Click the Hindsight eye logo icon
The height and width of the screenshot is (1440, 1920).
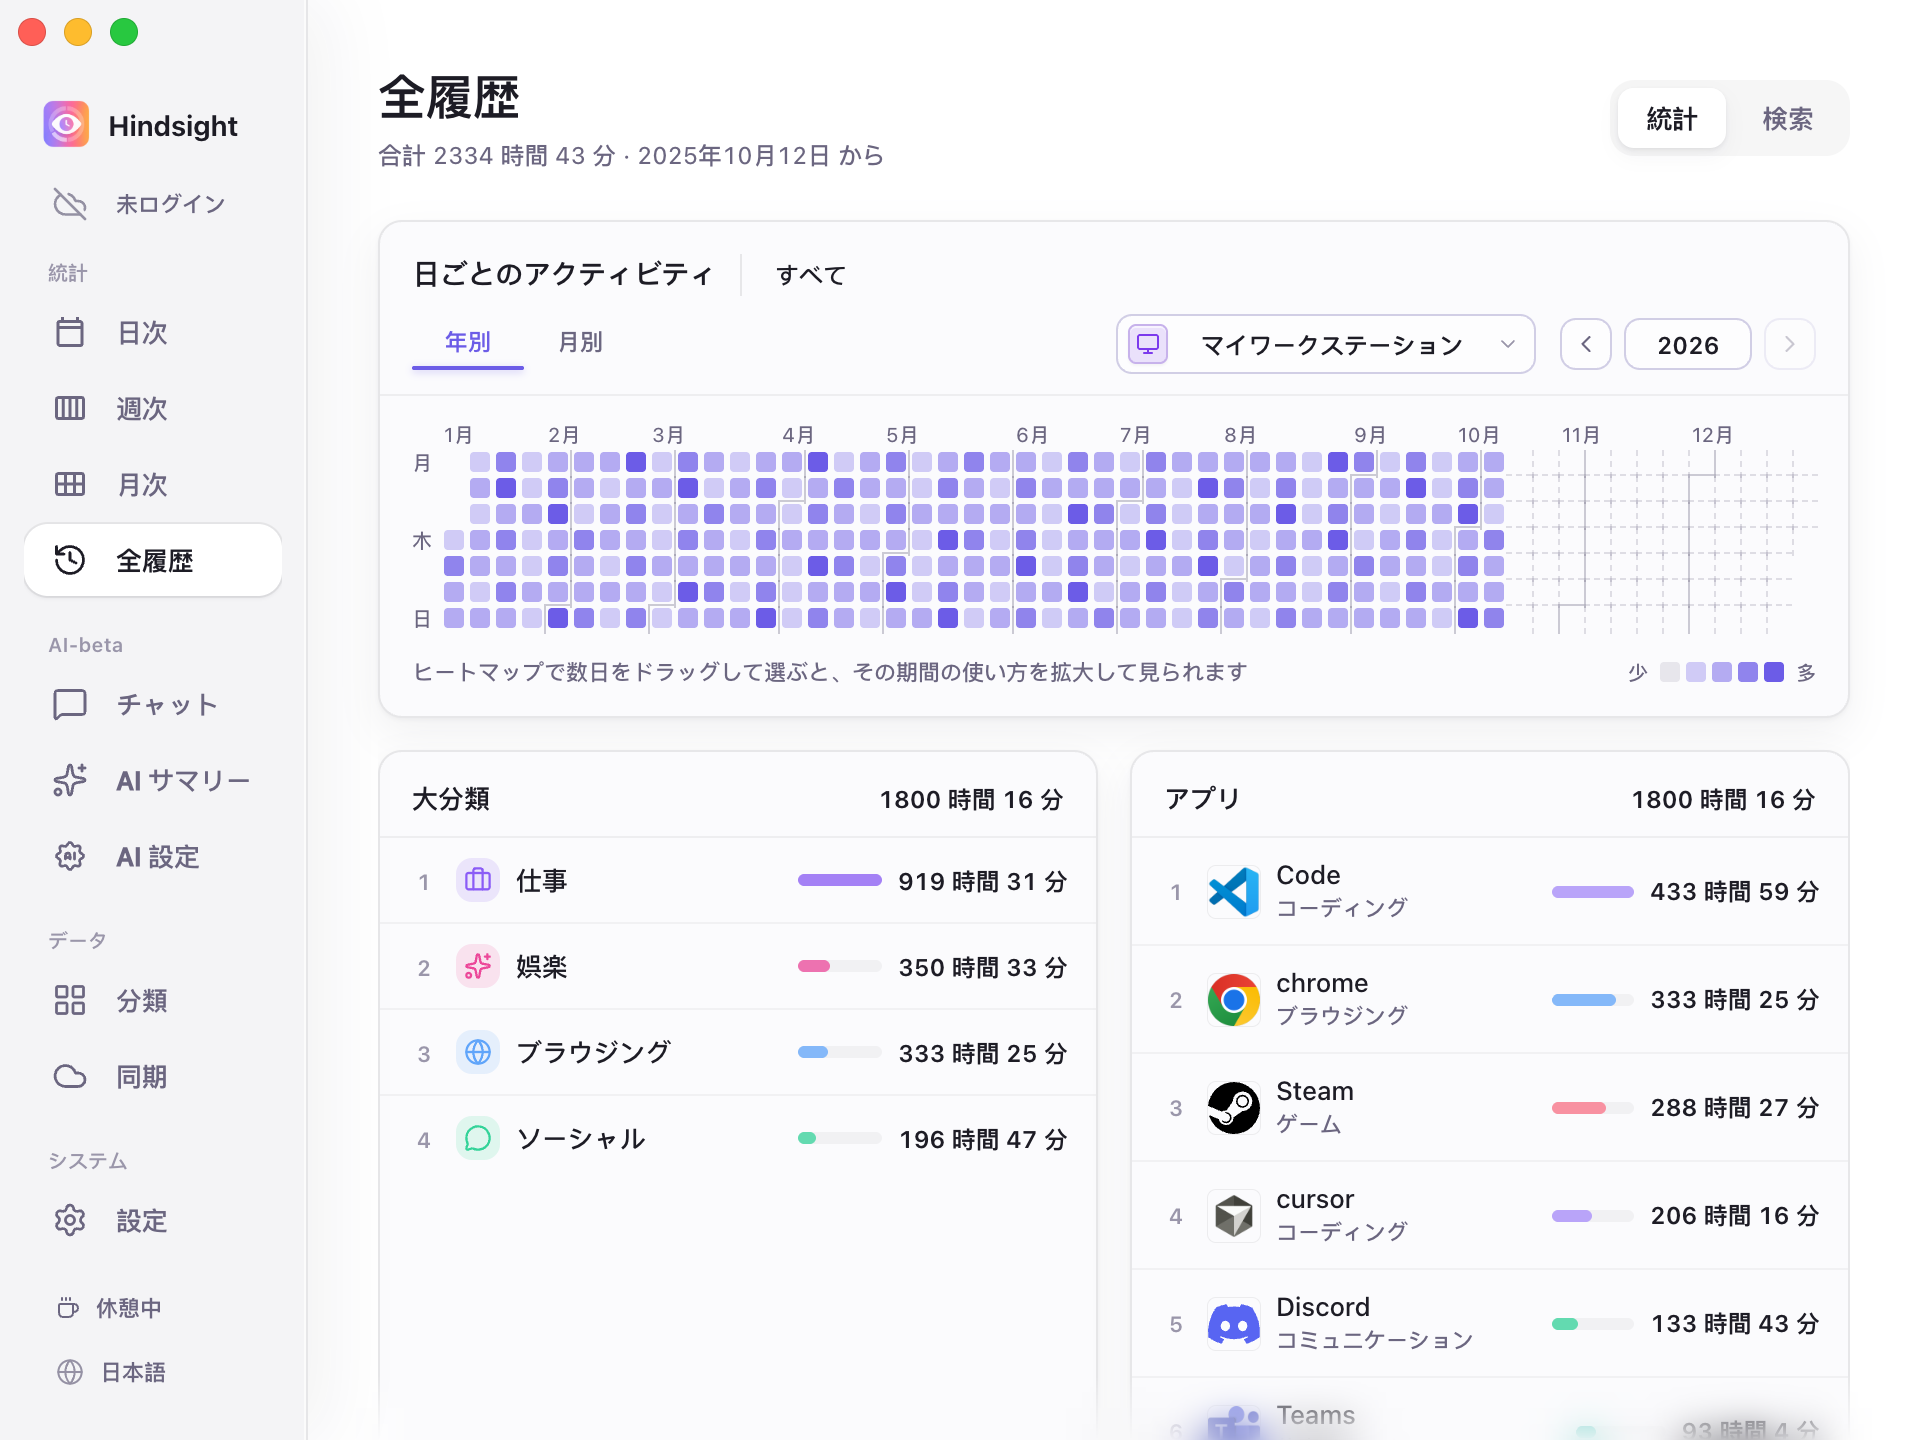(67, 125)
